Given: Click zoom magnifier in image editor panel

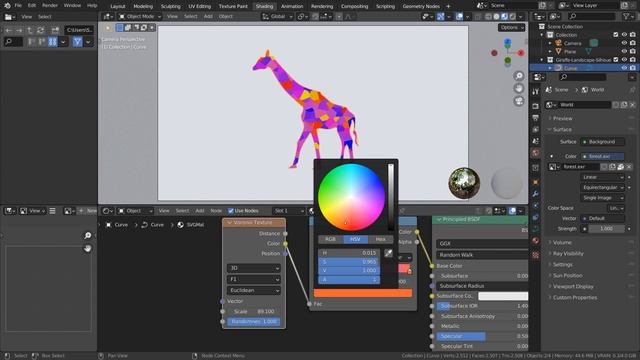Looking at the screenshot, I should (87, 236).
